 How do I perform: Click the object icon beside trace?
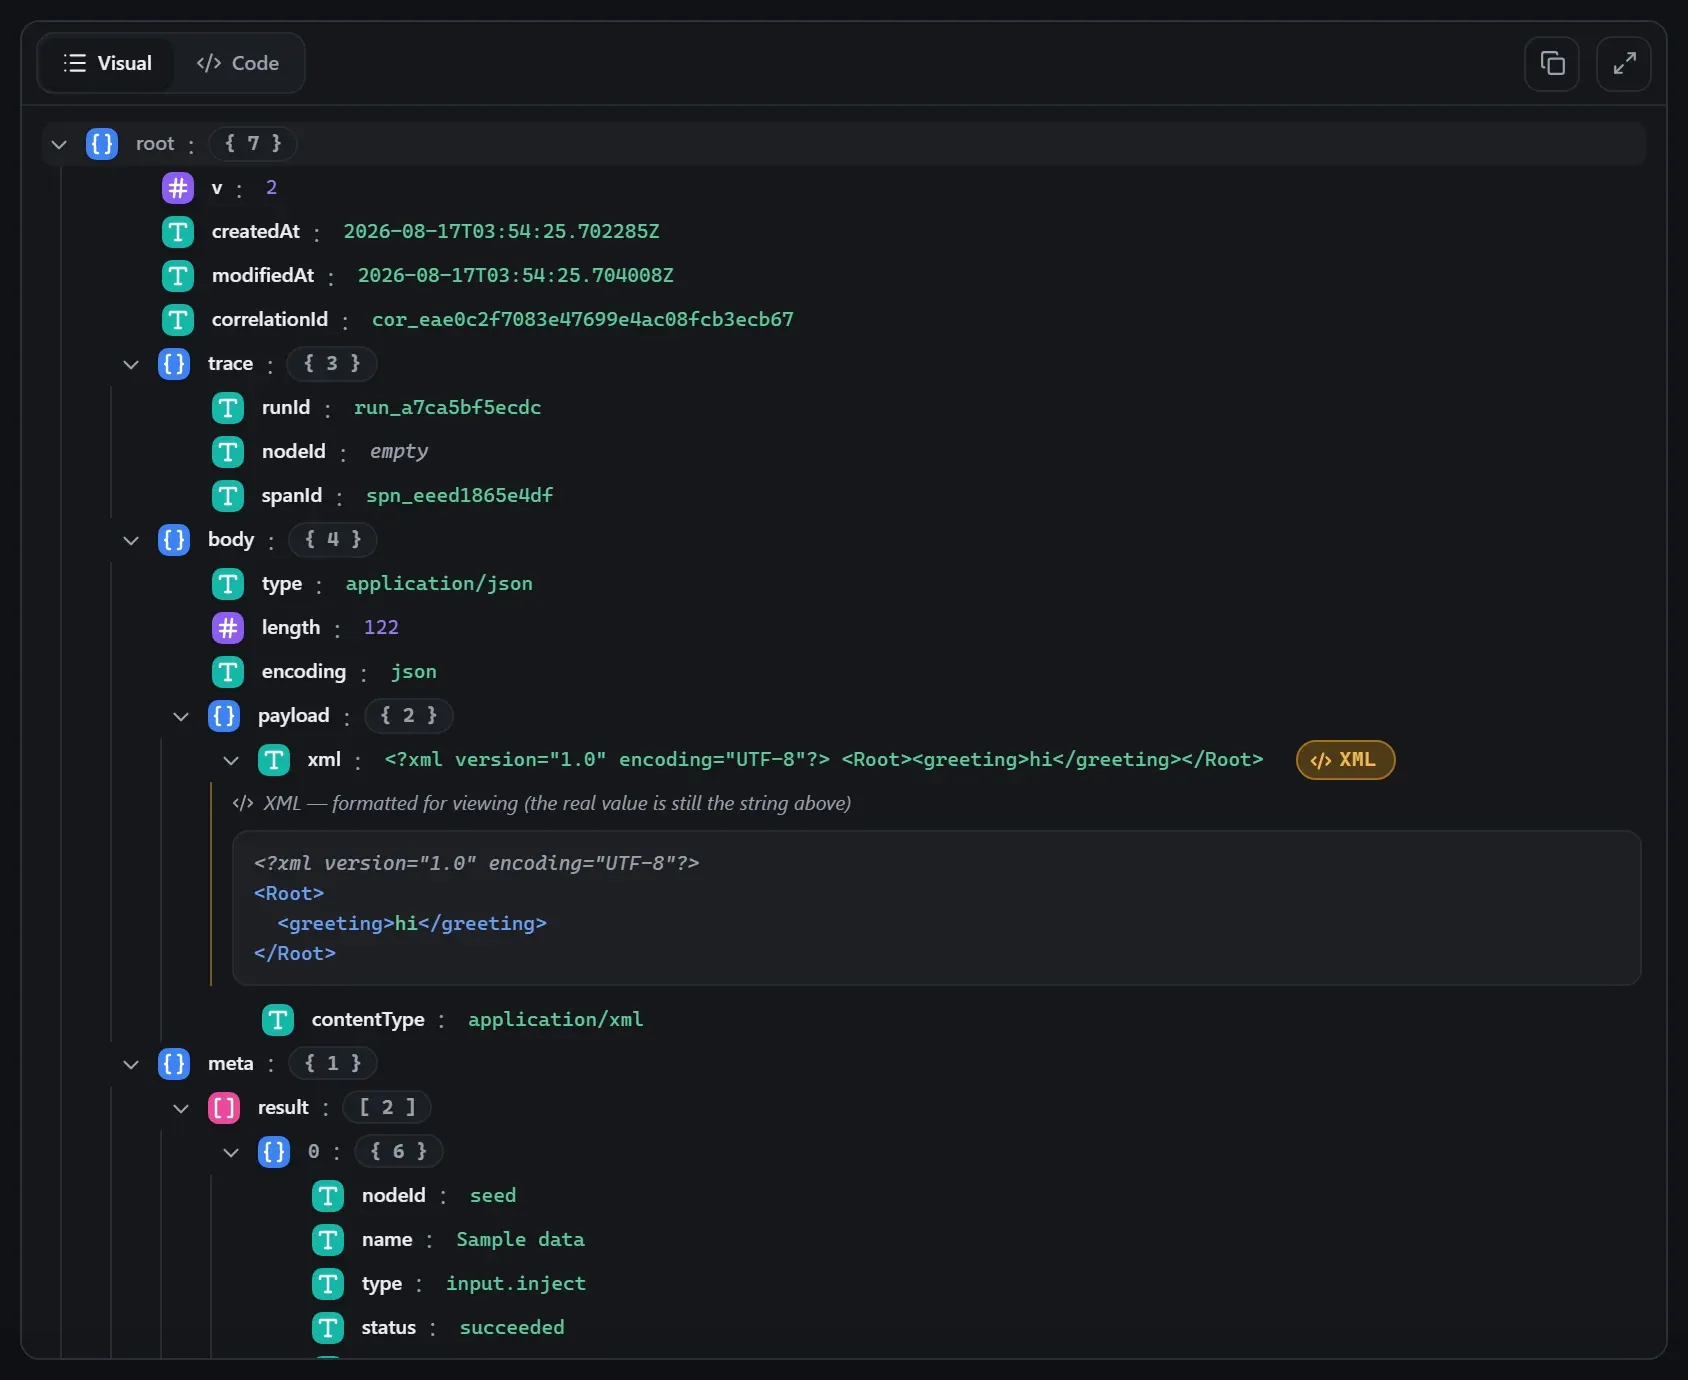tap(174, 364)
